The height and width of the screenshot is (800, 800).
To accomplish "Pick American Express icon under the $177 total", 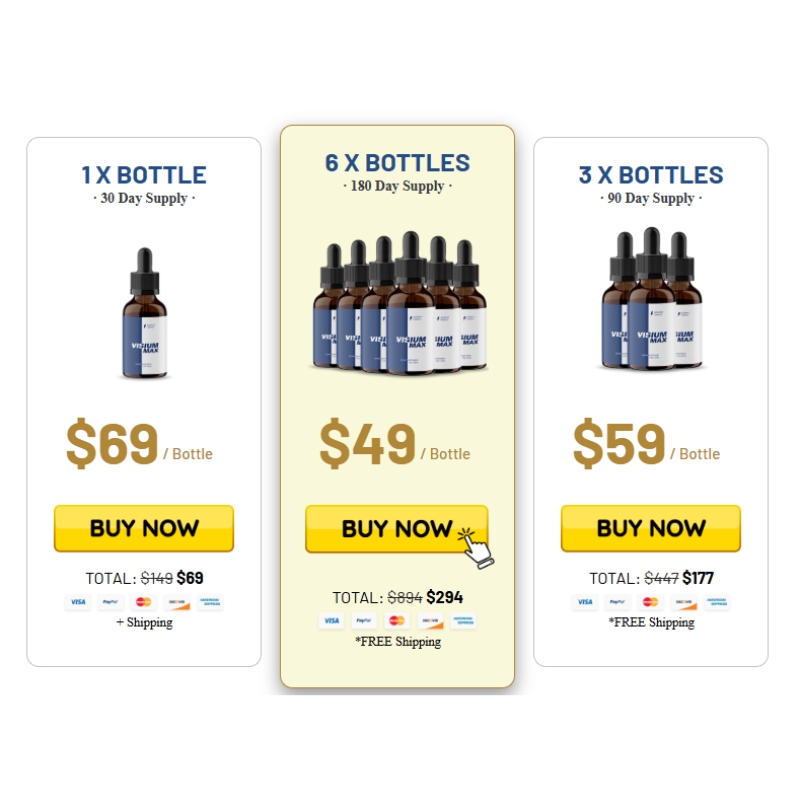I will coord(717,602).
